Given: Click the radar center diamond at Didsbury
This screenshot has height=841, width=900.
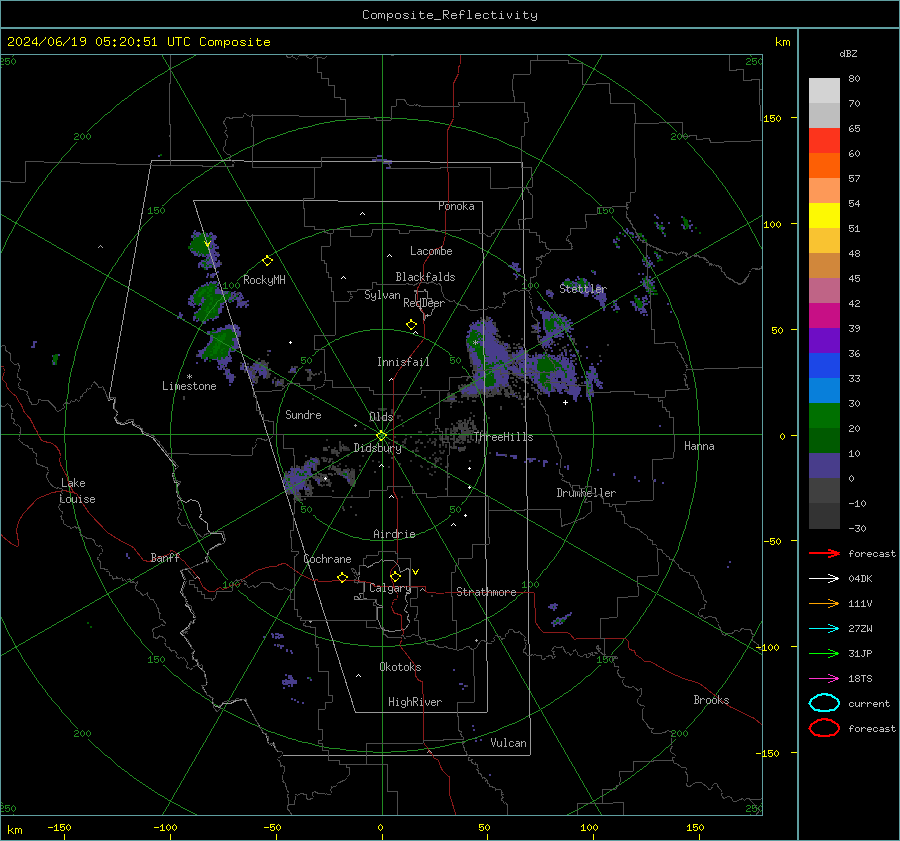Looking at the screenshot, I should (381, 436).
